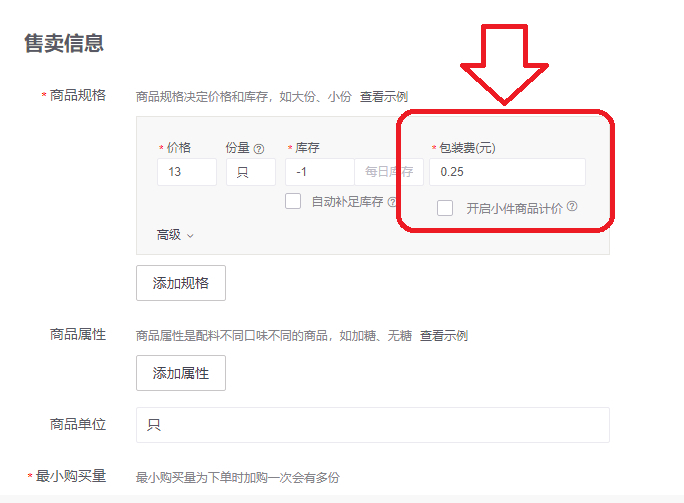Click the 包装费(元) label

pos(467,148)
